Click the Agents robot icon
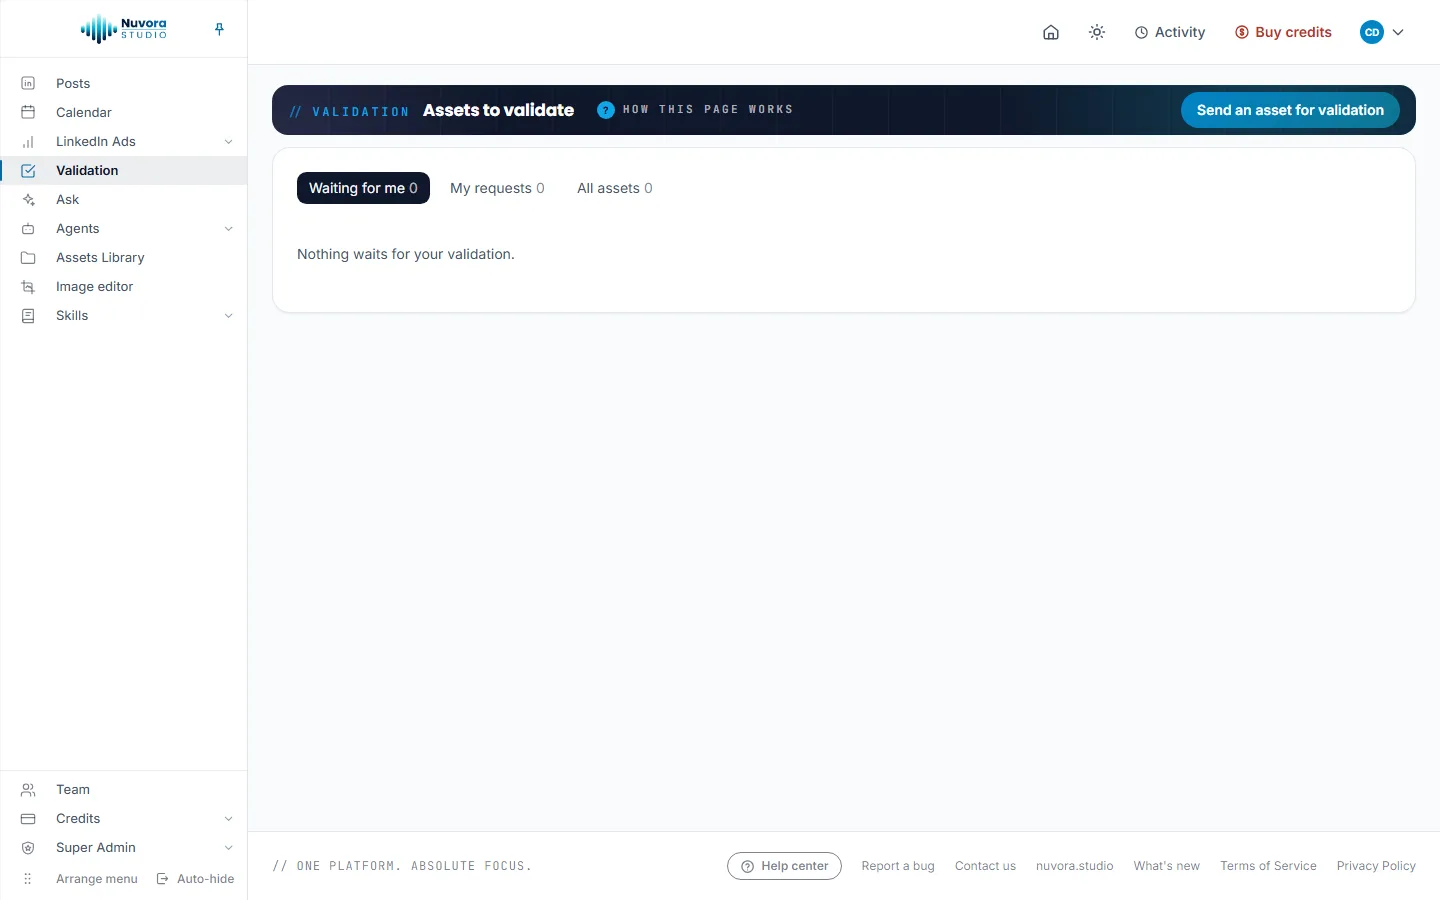1440x900 pixels. pos(28,228)
